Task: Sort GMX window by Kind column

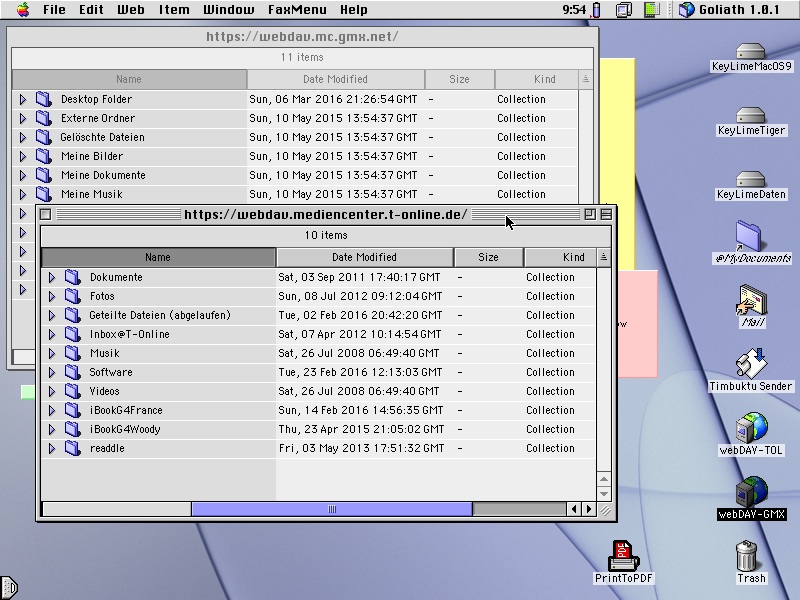Action: (x=537, y=79)
